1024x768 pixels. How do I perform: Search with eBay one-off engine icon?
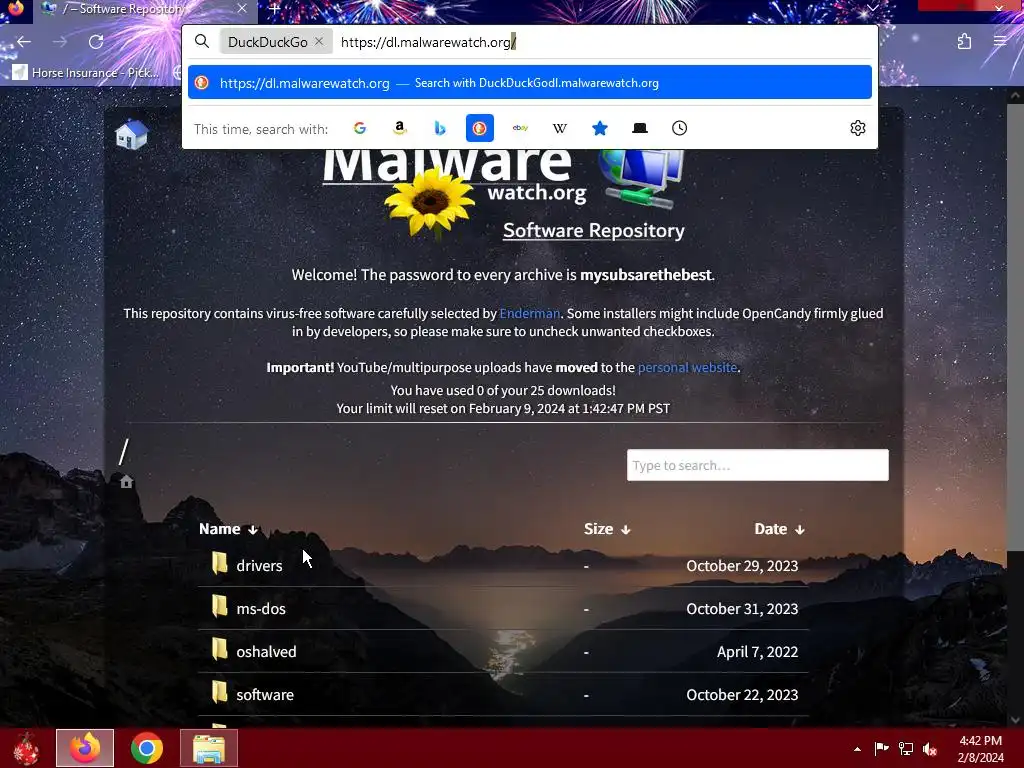point(520,128)
